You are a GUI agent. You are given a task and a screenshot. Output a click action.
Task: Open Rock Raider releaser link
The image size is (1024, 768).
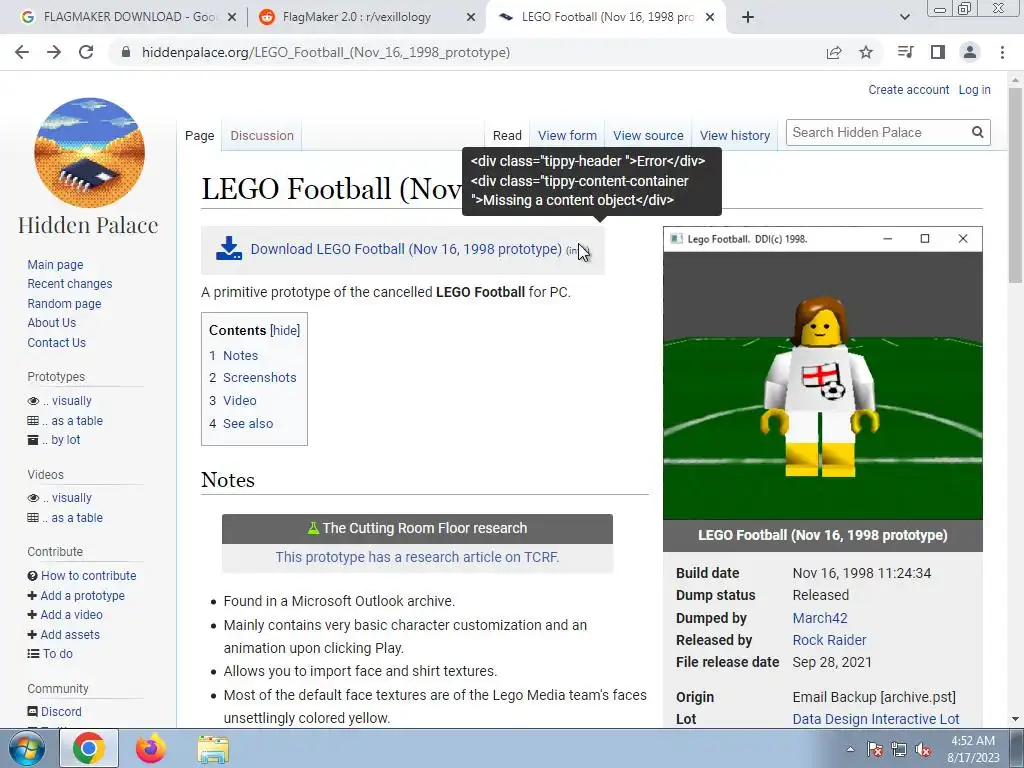pyautogui.click(x=829, y=640)
